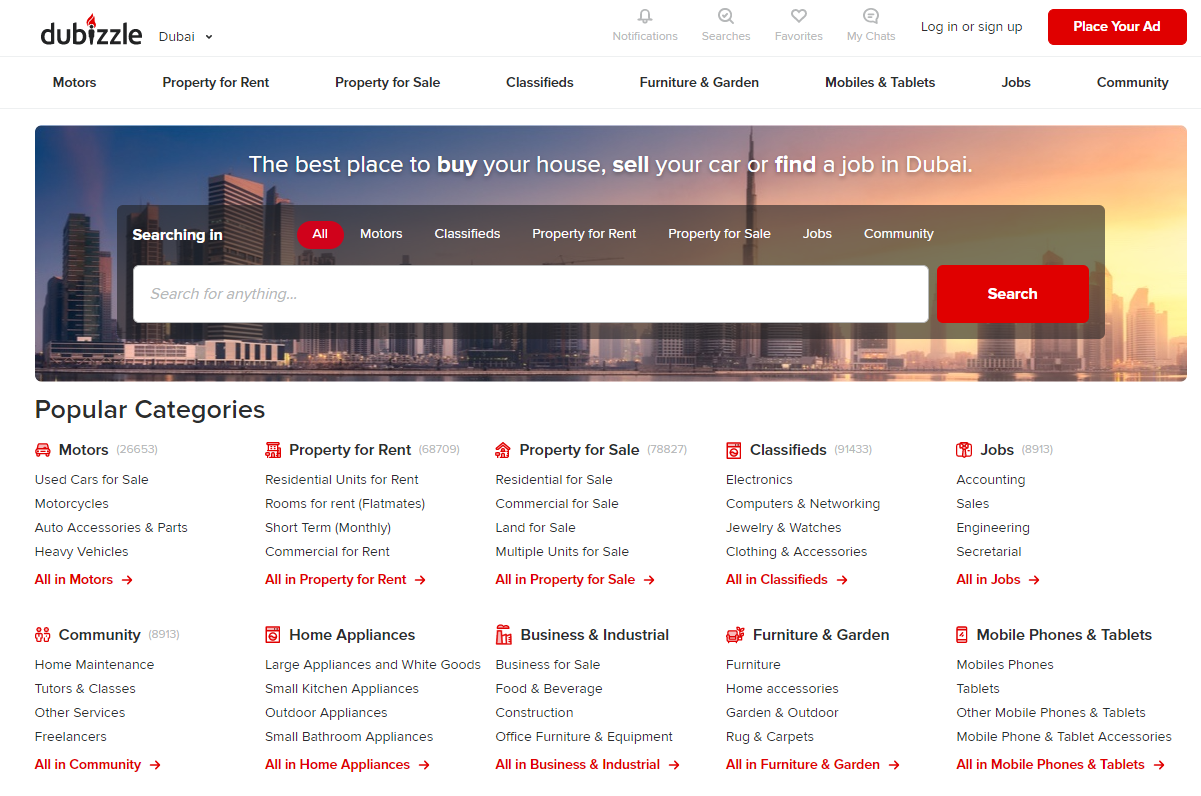
Task: Open All in Furniture & Garden link
Action: (x=813, y=765)
